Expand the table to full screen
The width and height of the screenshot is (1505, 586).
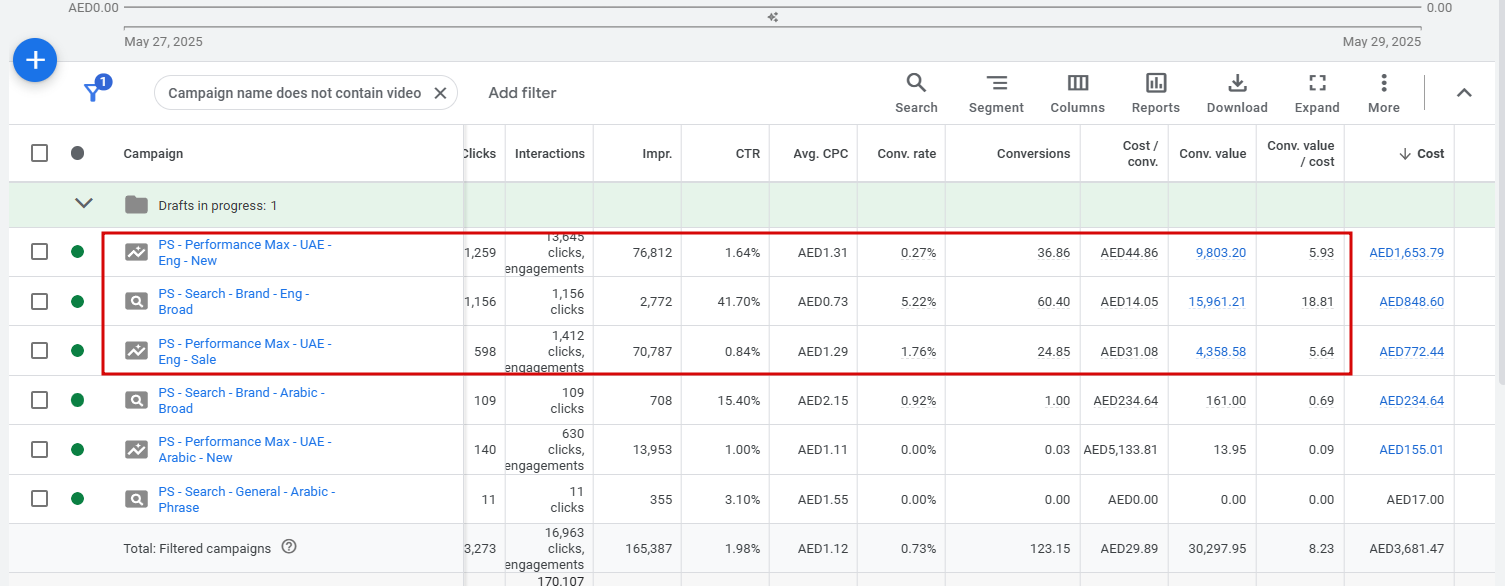tap(1317, 93)
